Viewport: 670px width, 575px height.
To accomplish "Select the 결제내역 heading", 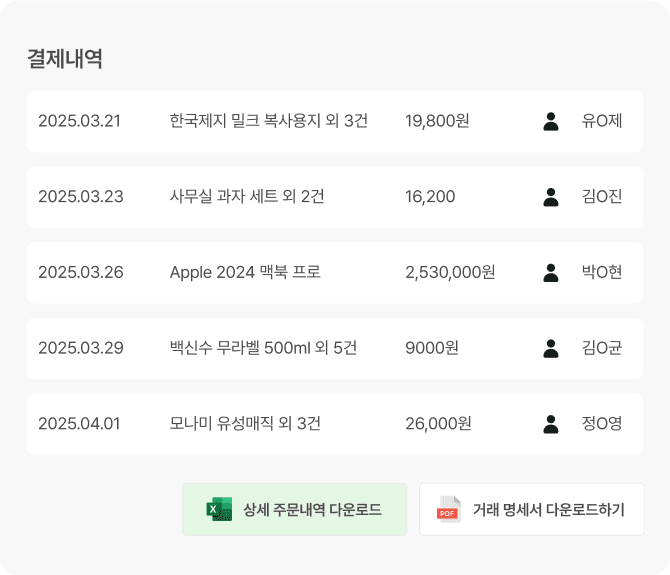I will tap(65, 58).
